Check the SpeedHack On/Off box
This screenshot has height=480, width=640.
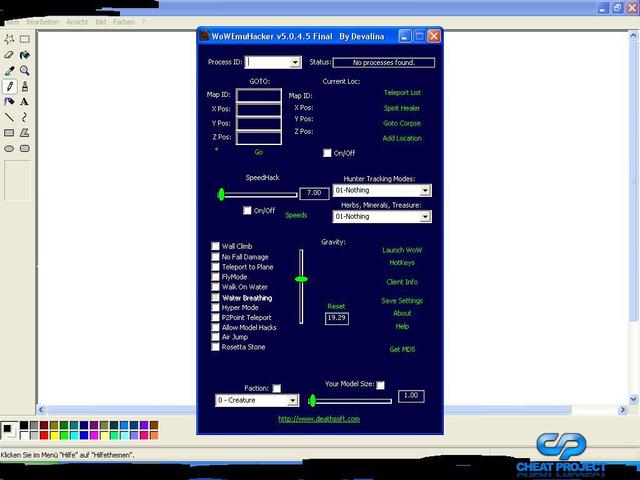[x=247, y=211]
